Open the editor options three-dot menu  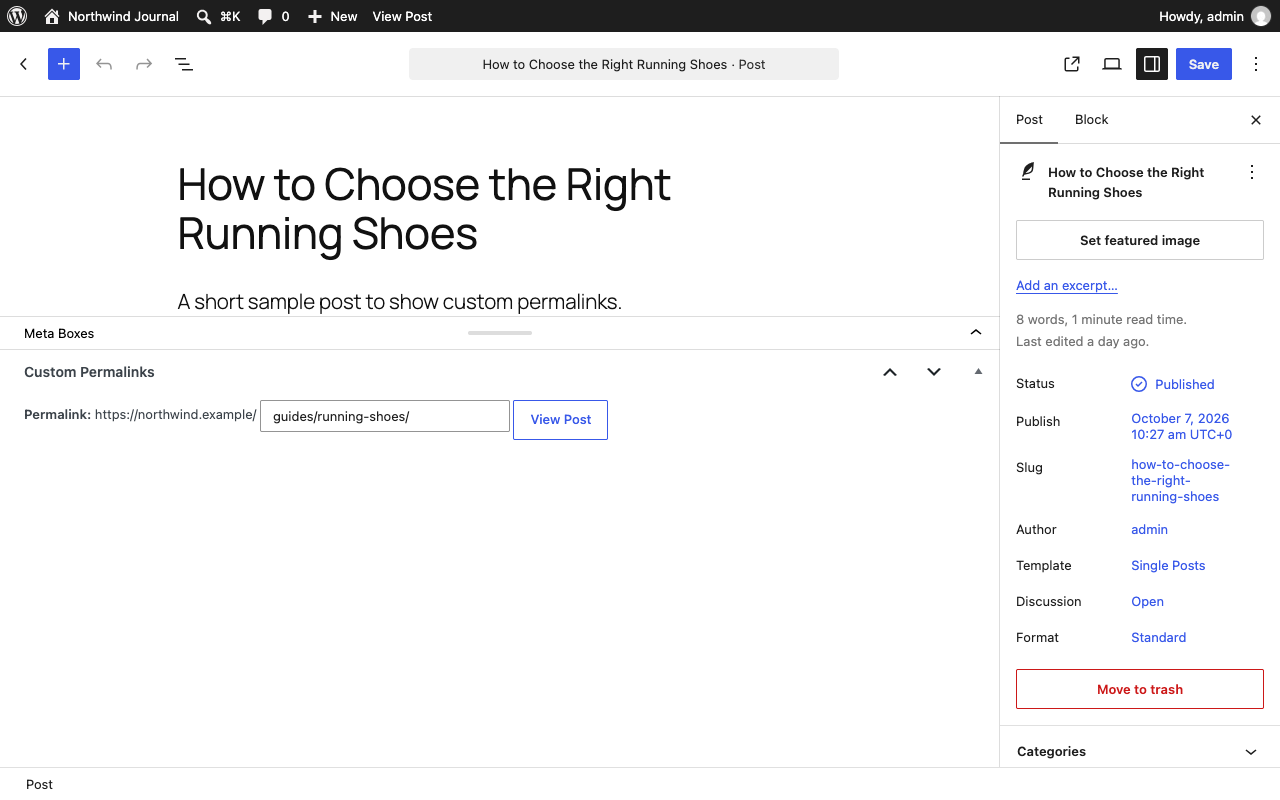(1256, 64)
